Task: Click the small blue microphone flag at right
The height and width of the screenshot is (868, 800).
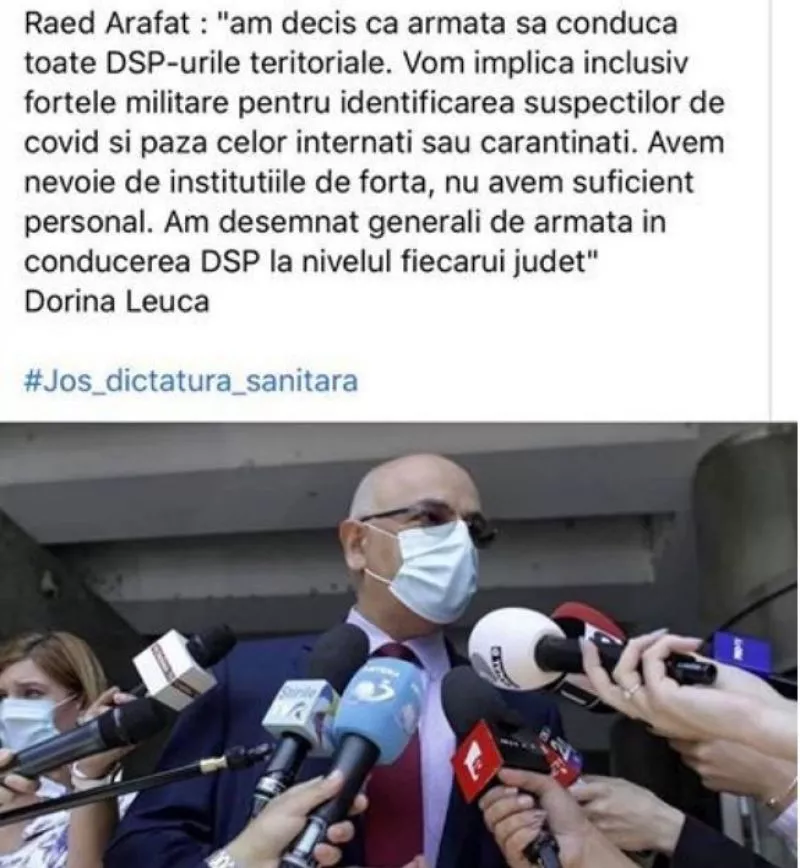Action: tap(741, 650)
